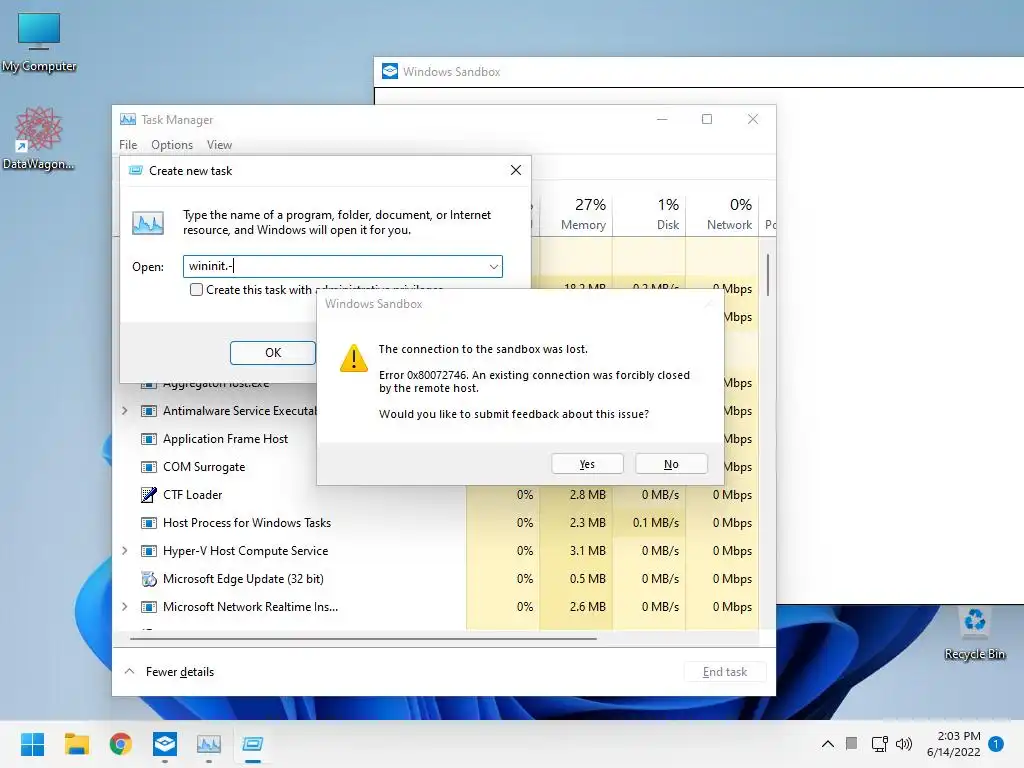The image size is (1024, 768).
Task: Click the 3.1 MB memory value
Action: click(588, 551)
